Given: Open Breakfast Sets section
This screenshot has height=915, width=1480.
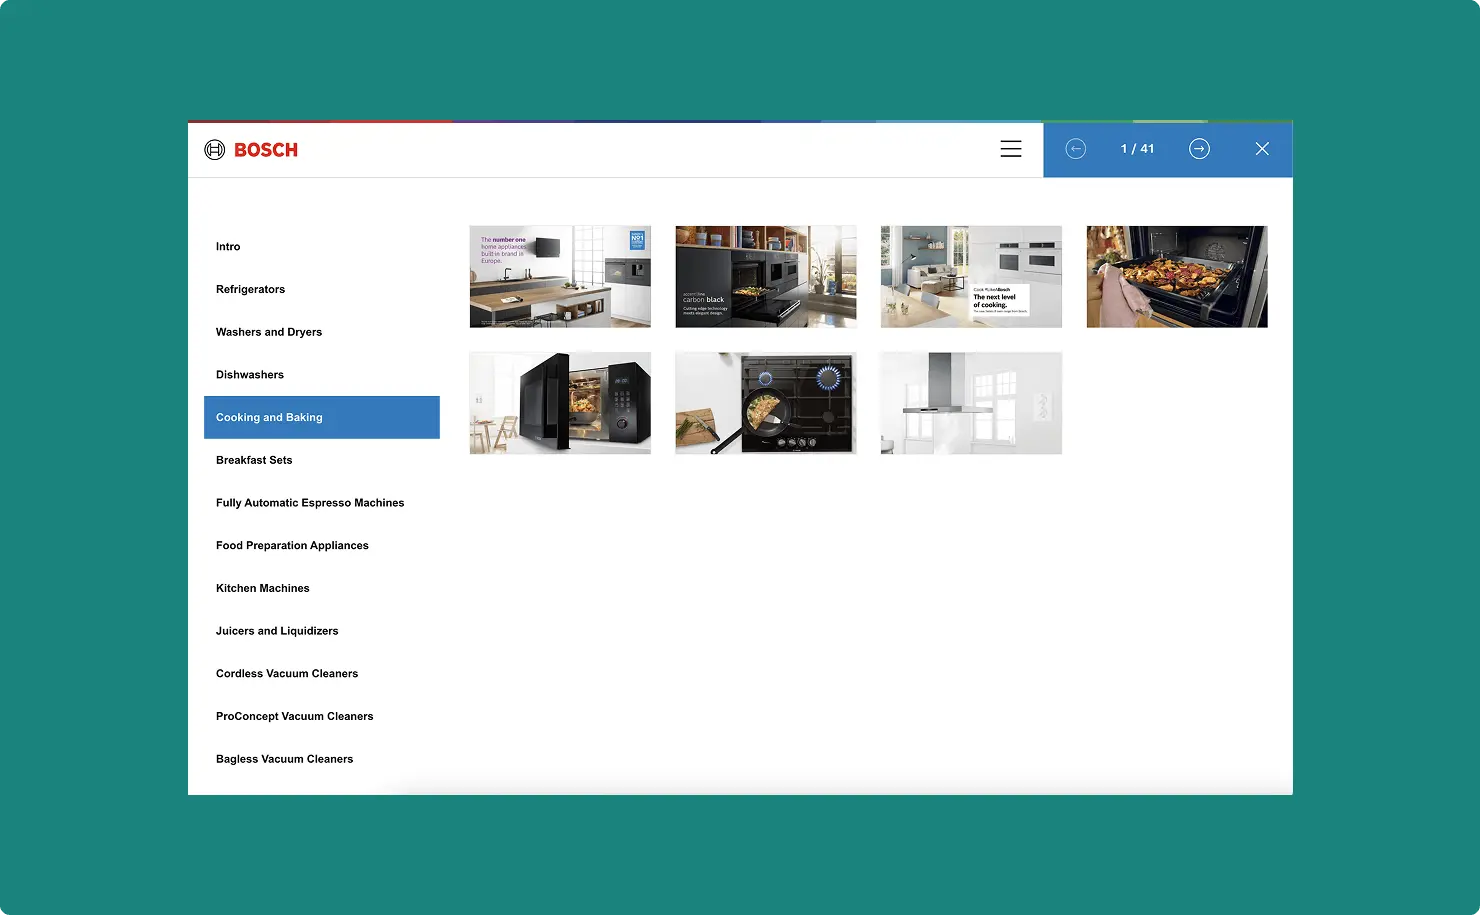Looking at the screenshot, I should pyautogui.click(x=254, y=461).
